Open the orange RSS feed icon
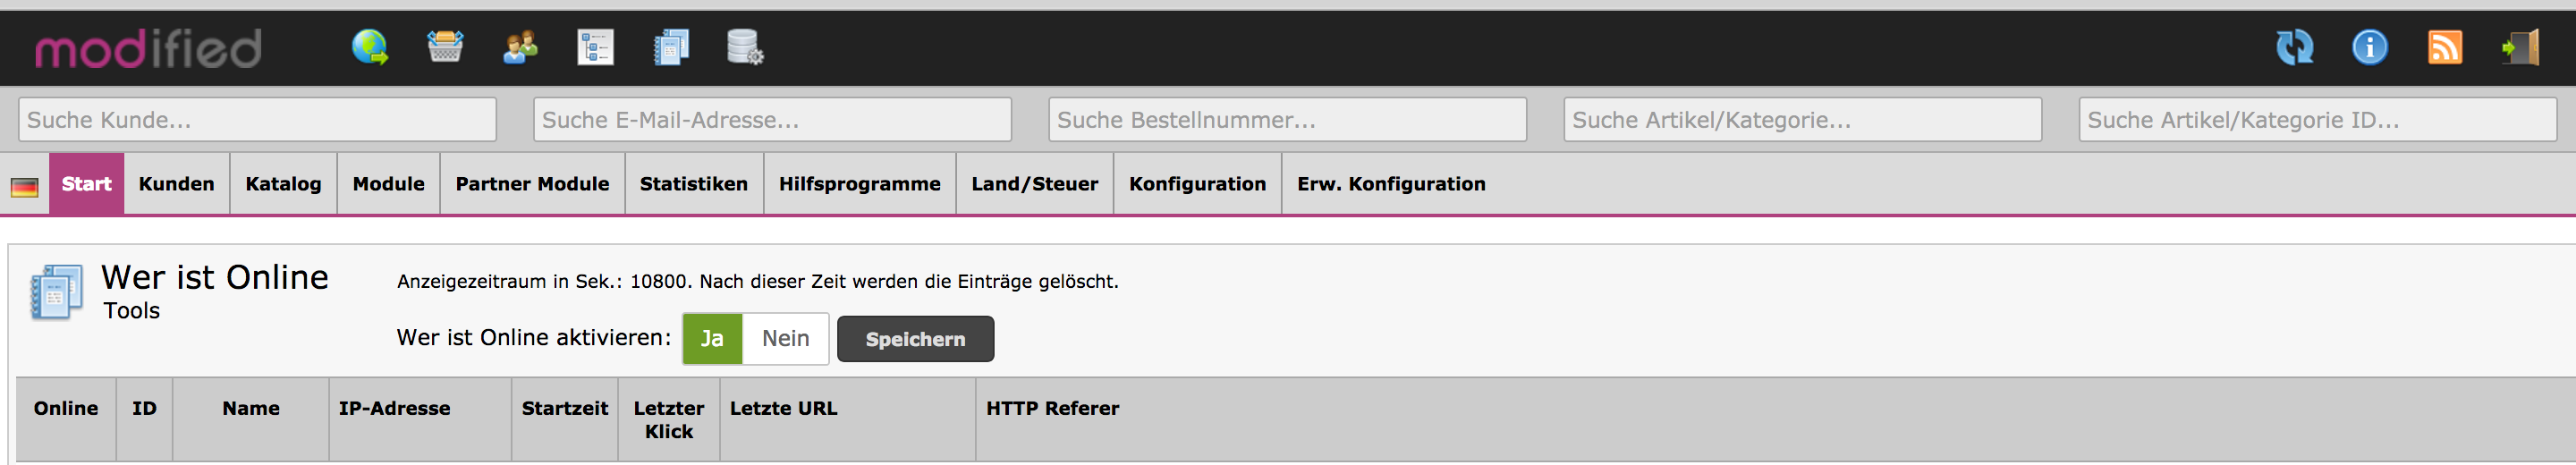This screenshot has width=2576, height=465. coord(2444,47)
